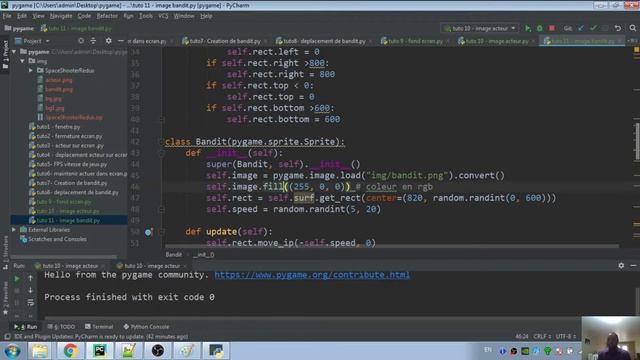Open run configuration dropdown tuto 10
The width and height of the screenshot is (640, 360).
[x=480, y=28]
